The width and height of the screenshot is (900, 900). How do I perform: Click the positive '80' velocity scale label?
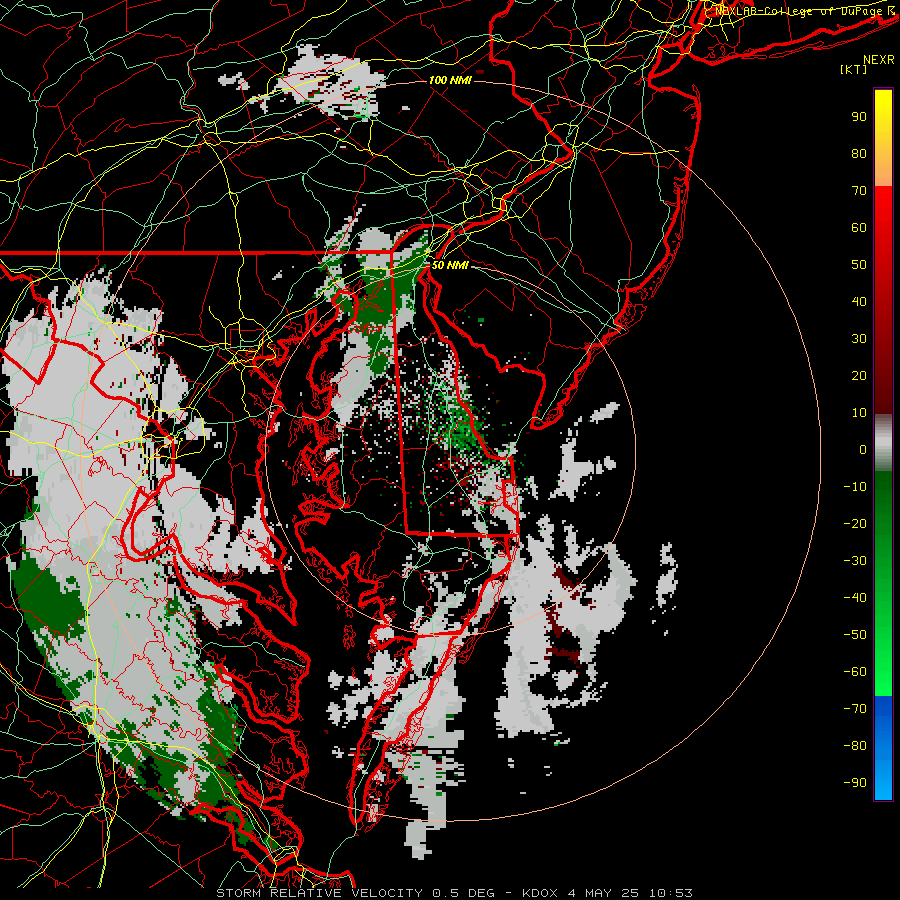[x=859, y=154]
